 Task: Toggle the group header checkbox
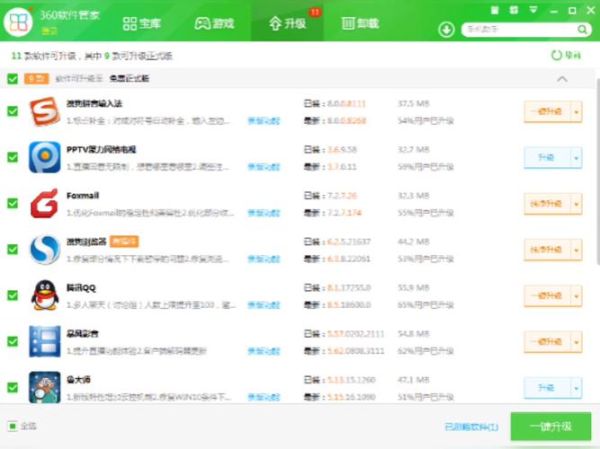point(13,79)
